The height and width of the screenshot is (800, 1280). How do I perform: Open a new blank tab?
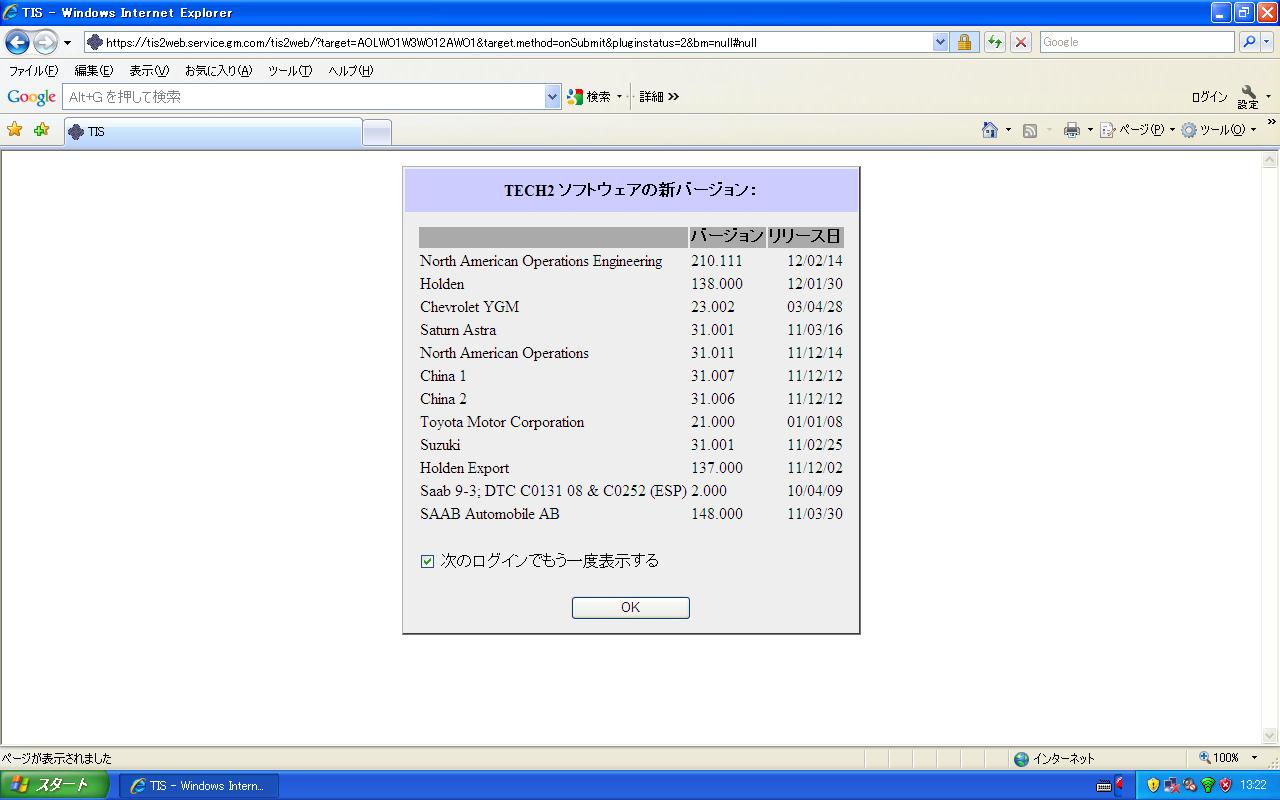pyautogui.click(x=377, y=132)
